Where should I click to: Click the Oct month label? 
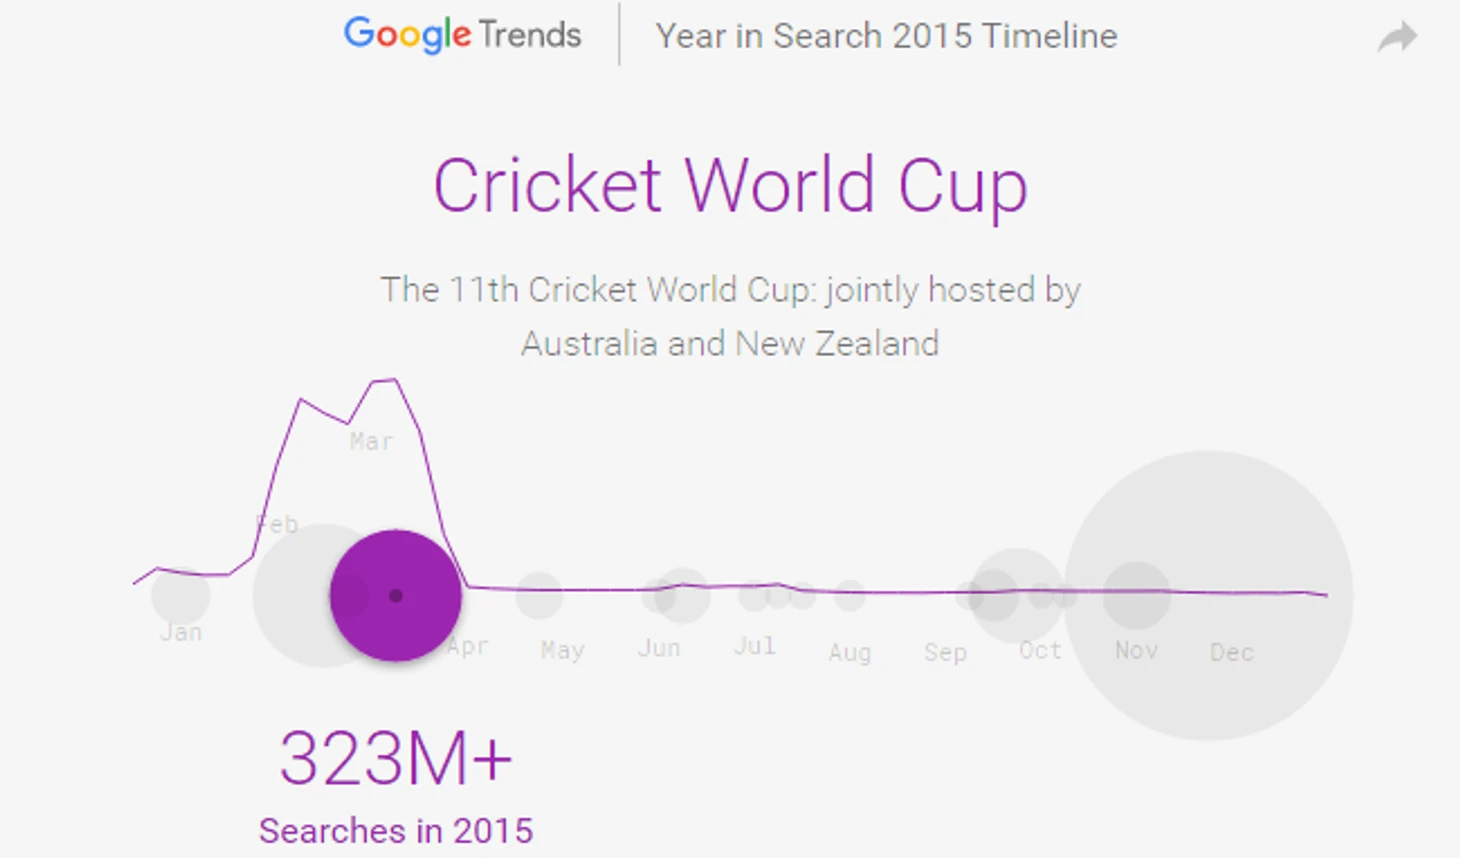pyautogui.click(x=1040, y=651)
